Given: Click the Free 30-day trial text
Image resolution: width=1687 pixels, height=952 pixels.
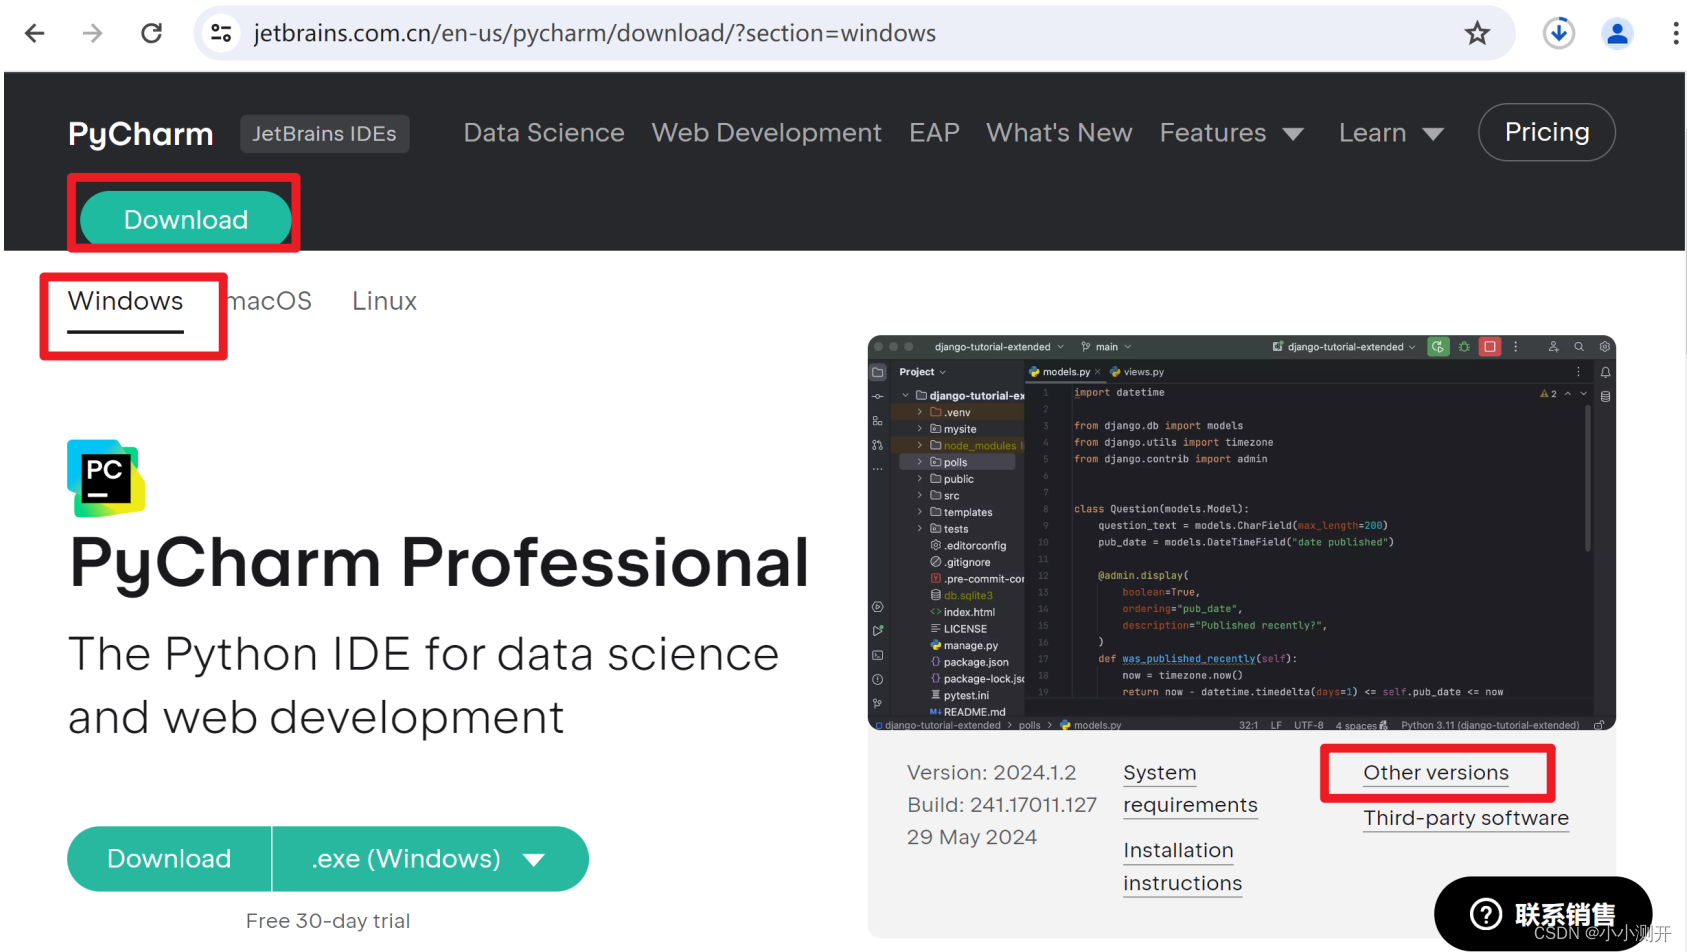Looking at the screenshot, I should click(328, 921).
